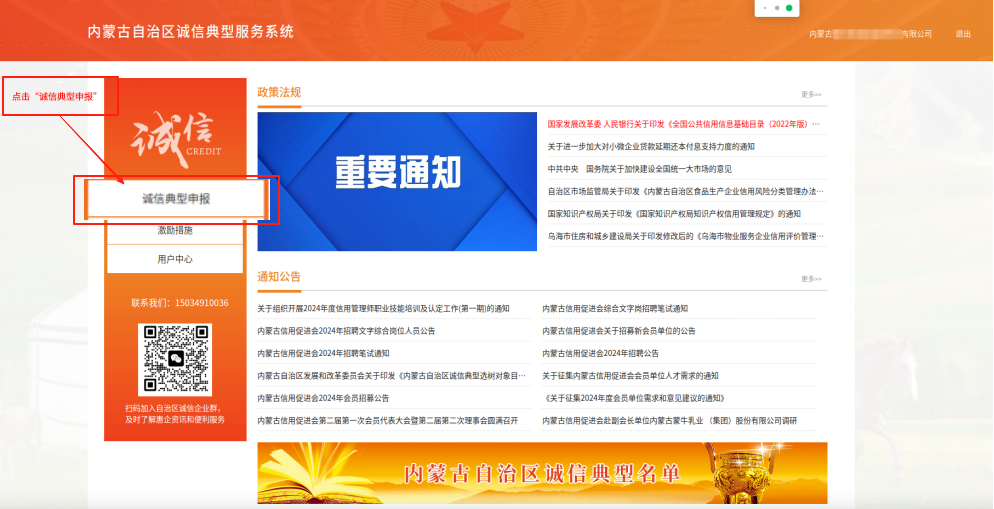Open 激励措施 in the sidebar menu

point(175,230)
